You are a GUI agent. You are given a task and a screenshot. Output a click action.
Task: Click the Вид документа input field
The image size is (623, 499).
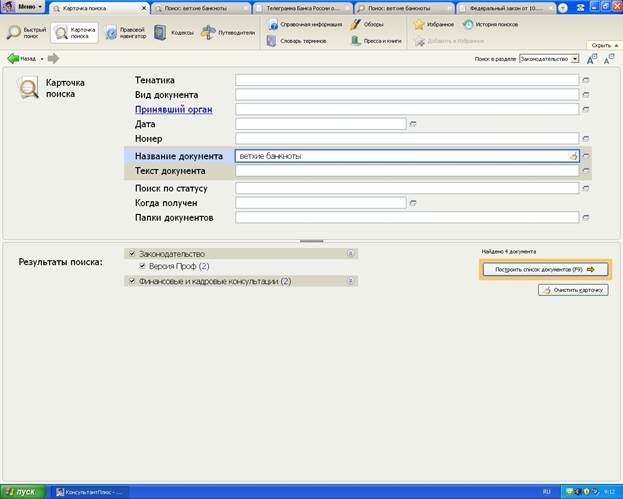(x=407, y=95)
